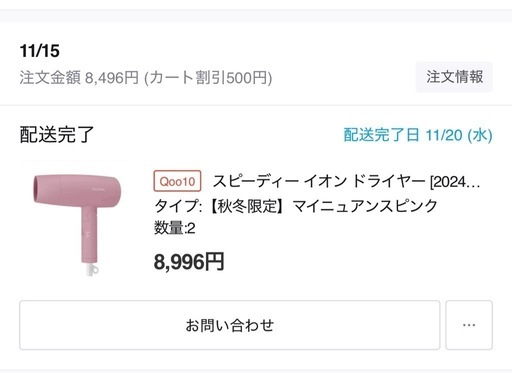Tap the タイプ: 【秋冬限定】 option line
The image size is (512, 373).
point(296,206)
